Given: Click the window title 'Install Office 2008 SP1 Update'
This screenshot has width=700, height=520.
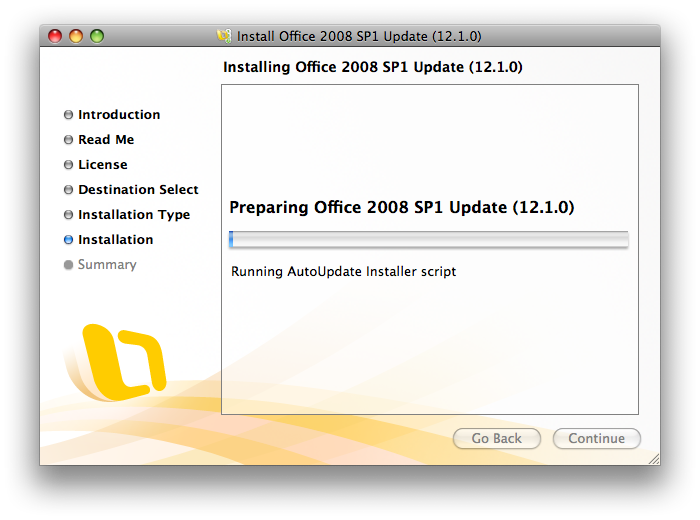Looking at the screenshot, I should (359, 36).
